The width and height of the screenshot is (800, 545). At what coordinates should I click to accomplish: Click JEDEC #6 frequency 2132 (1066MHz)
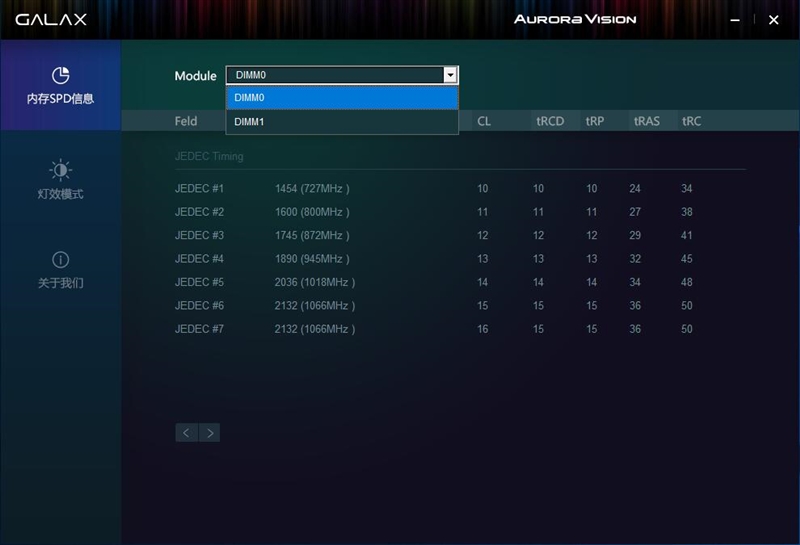(x=315, y=306)
